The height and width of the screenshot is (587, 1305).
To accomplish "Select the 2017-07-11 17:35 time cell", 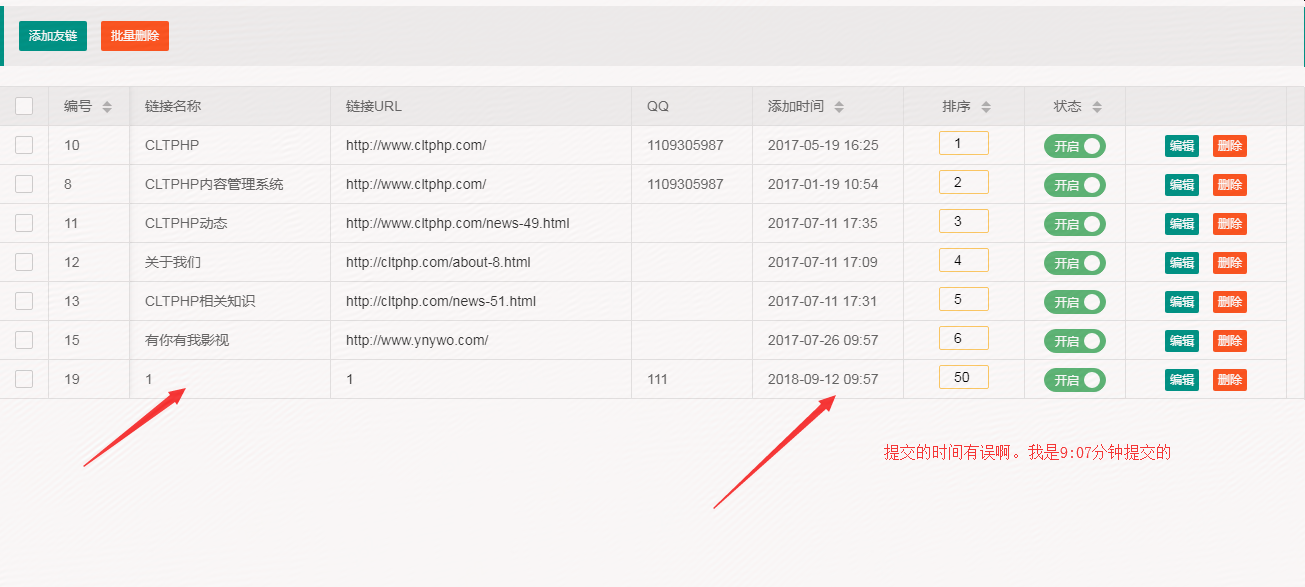I will 828,223.
